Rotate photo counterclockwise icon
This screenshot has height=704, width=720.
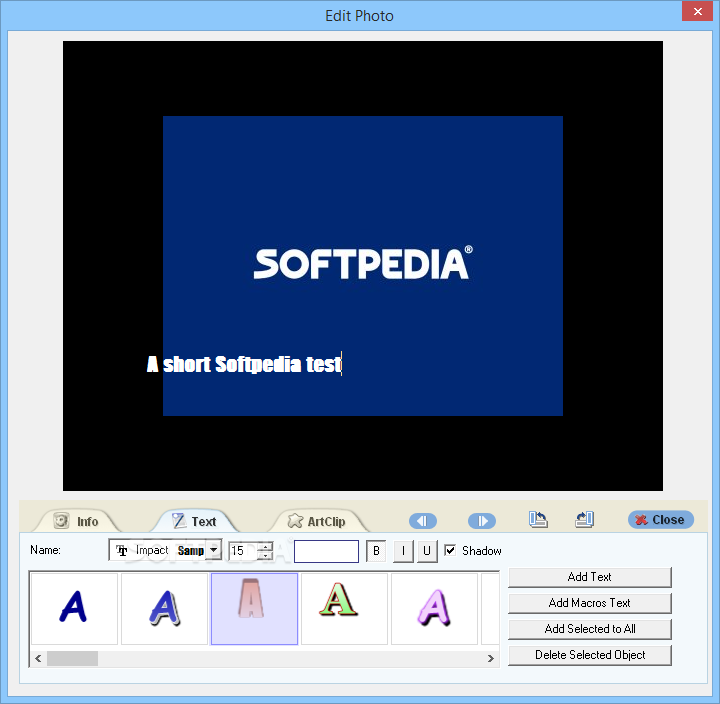point(538,520)
